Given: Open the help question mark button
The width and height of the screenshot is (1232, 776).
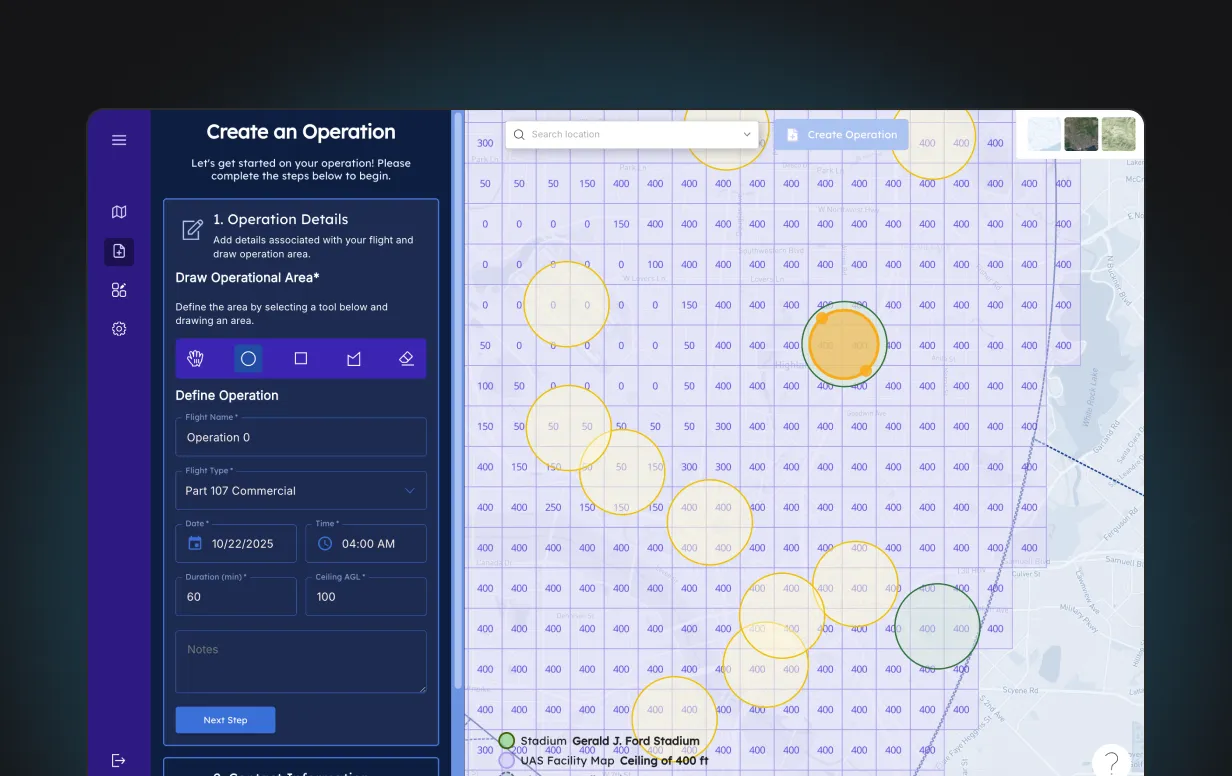Looking at the screenshot, I should tap(1111, 762).
